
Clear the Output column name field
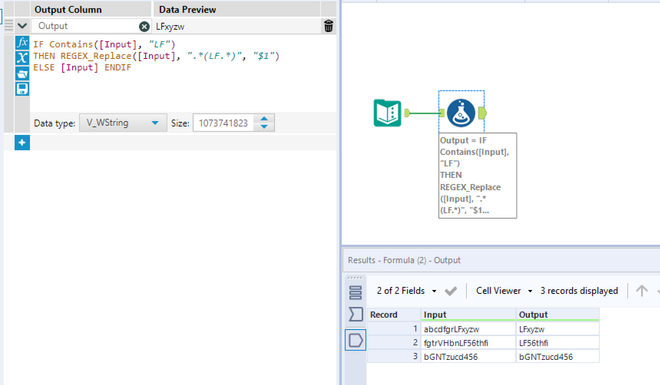click(144, 27)
